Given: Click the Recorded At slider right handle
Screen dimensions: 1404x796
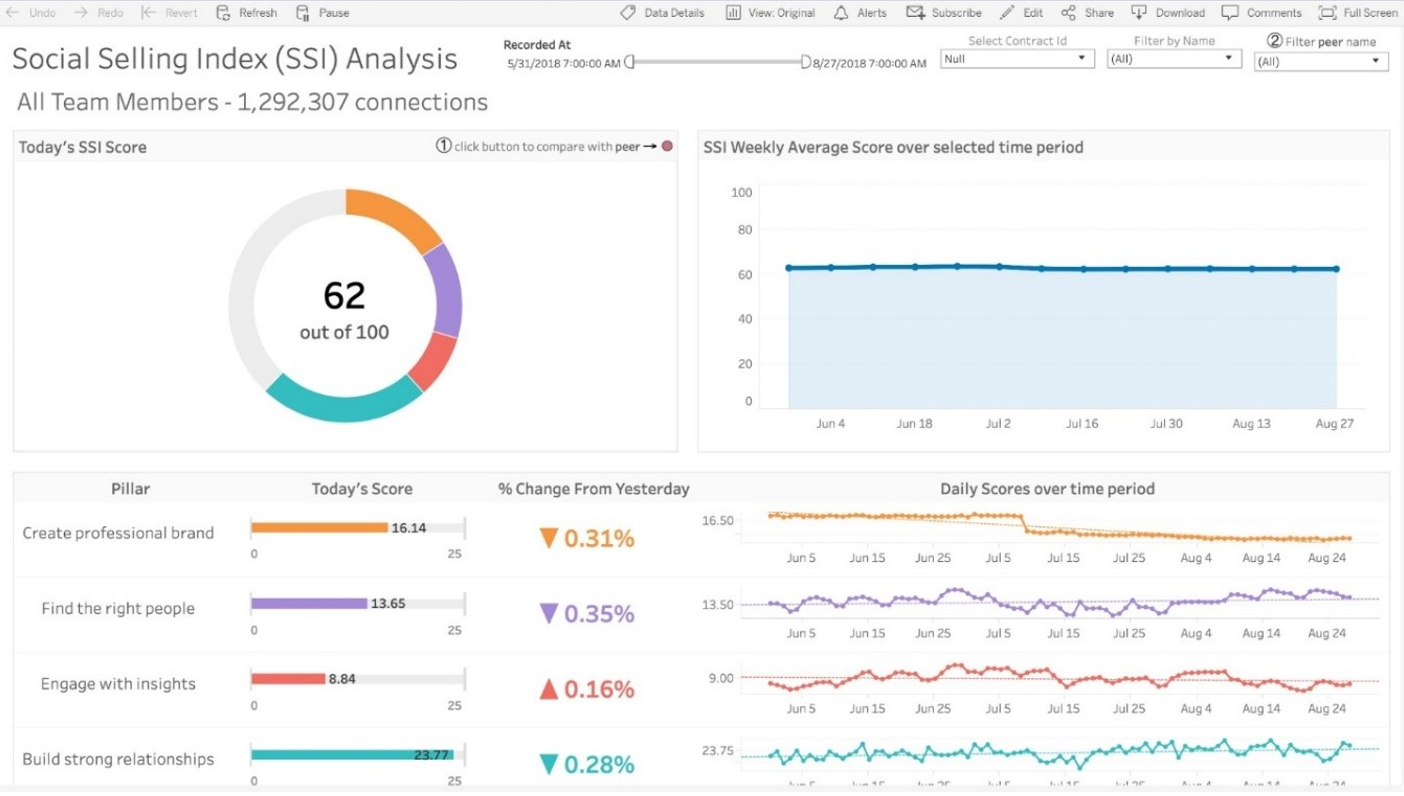Looking at the screenshot, I should click(806, 62).
